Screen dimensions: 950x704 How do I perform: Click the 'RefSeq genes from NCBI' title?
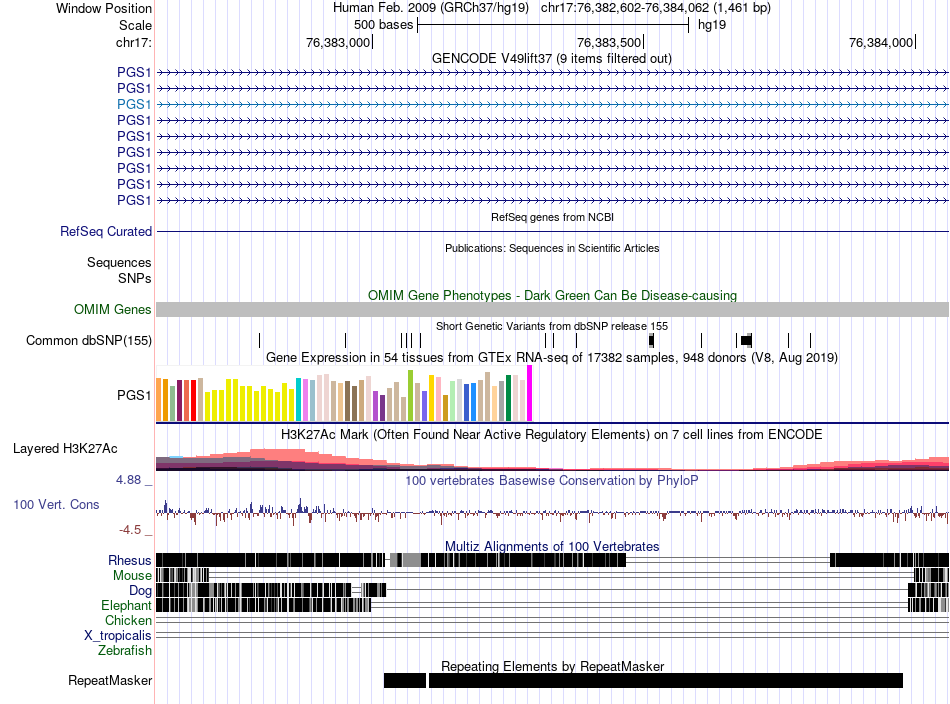pyautogui.click(x=553, y=218)
